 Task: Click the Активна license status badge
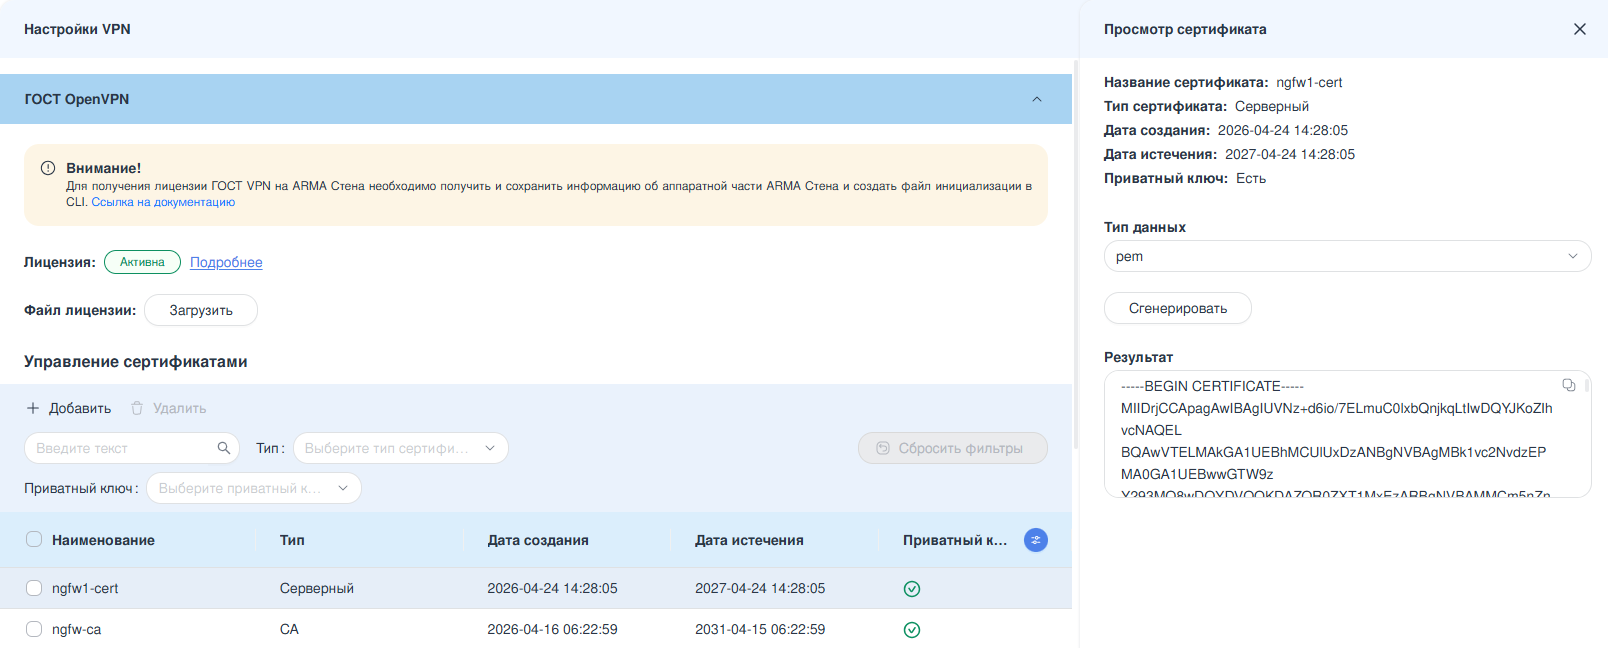(142, 262)
